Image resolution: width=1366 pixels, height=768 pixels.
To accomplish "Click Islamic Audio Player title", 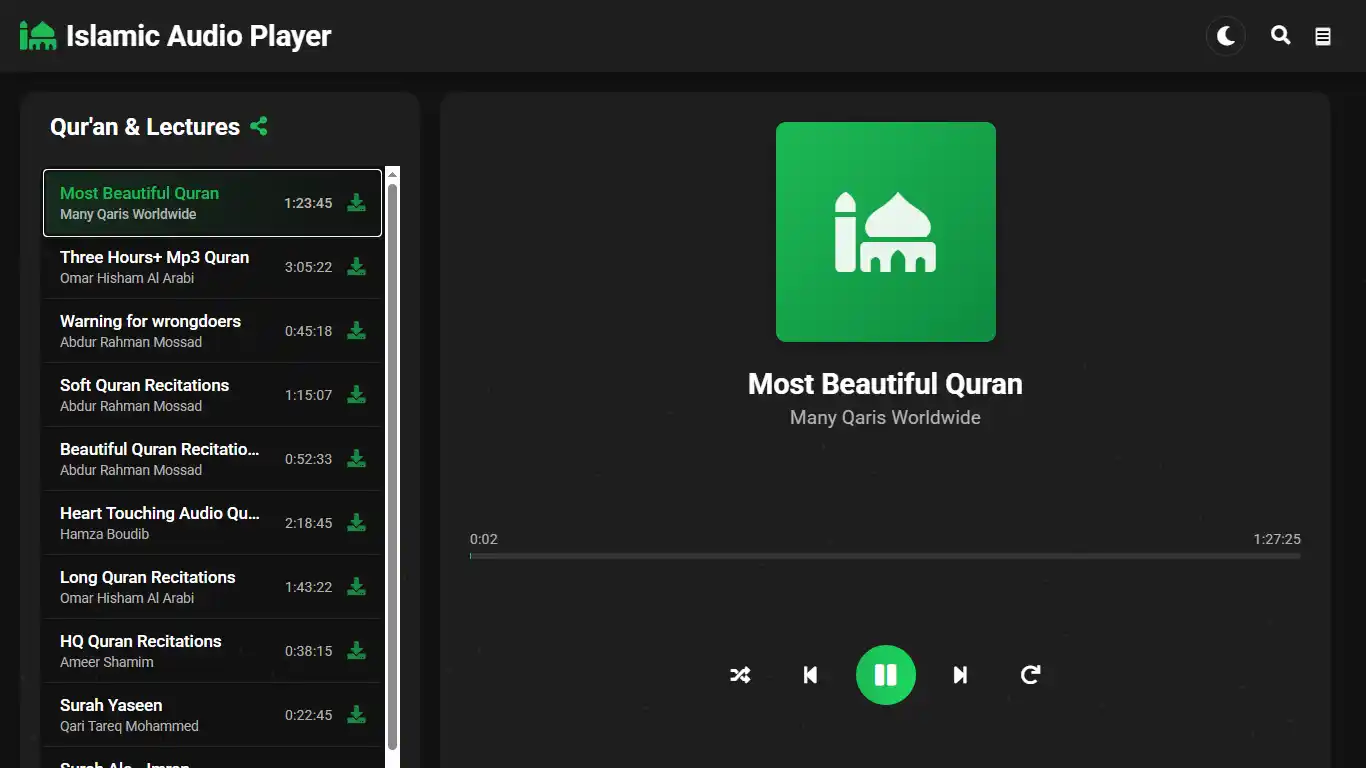I will pos(198,36).
